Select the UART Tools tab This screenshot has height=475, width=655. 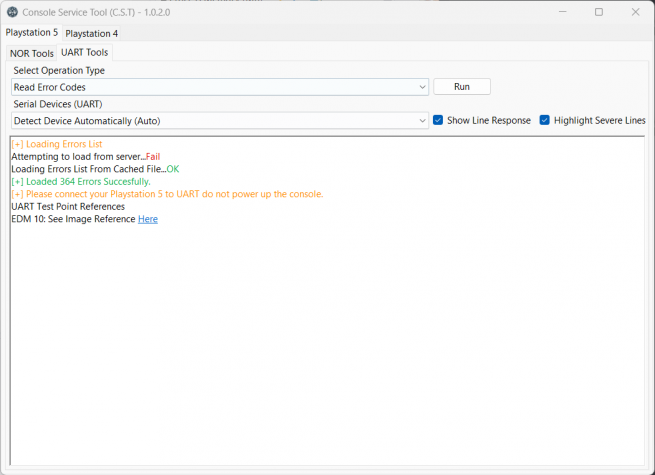coord(84,52)
